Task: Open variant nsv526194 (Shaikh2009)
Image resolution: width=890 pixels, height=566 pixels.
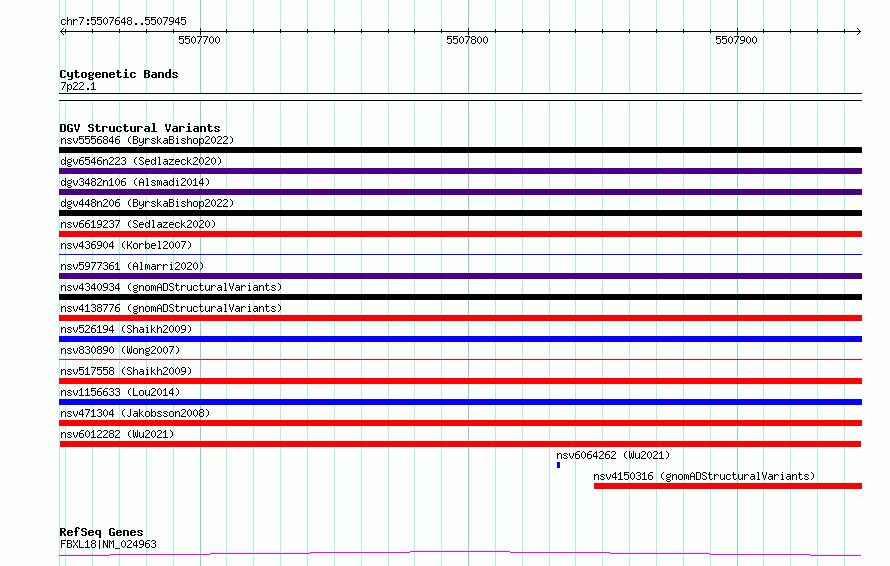Action: [126, 329]
